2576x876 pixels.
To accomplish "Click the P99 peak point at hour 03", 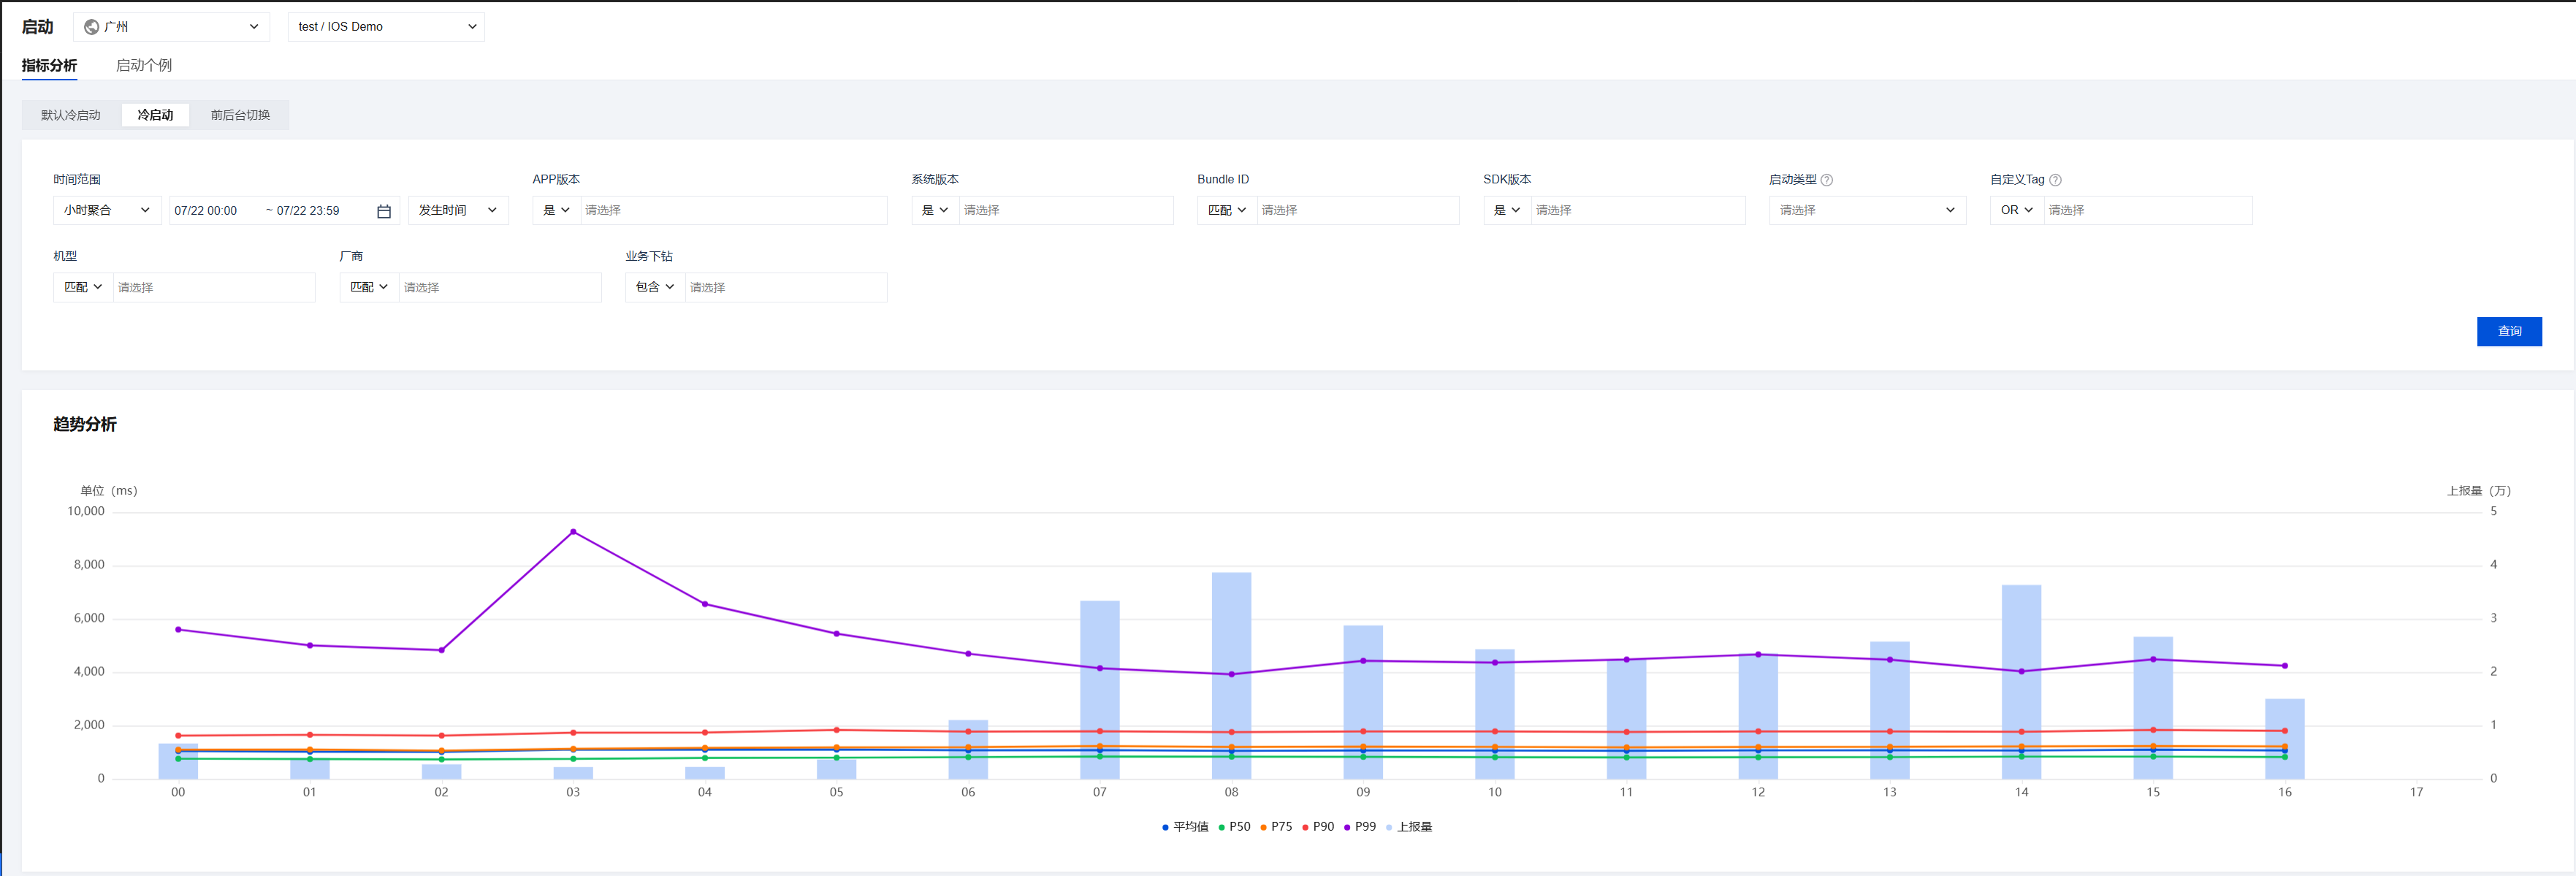I will [x=573, y=532].
